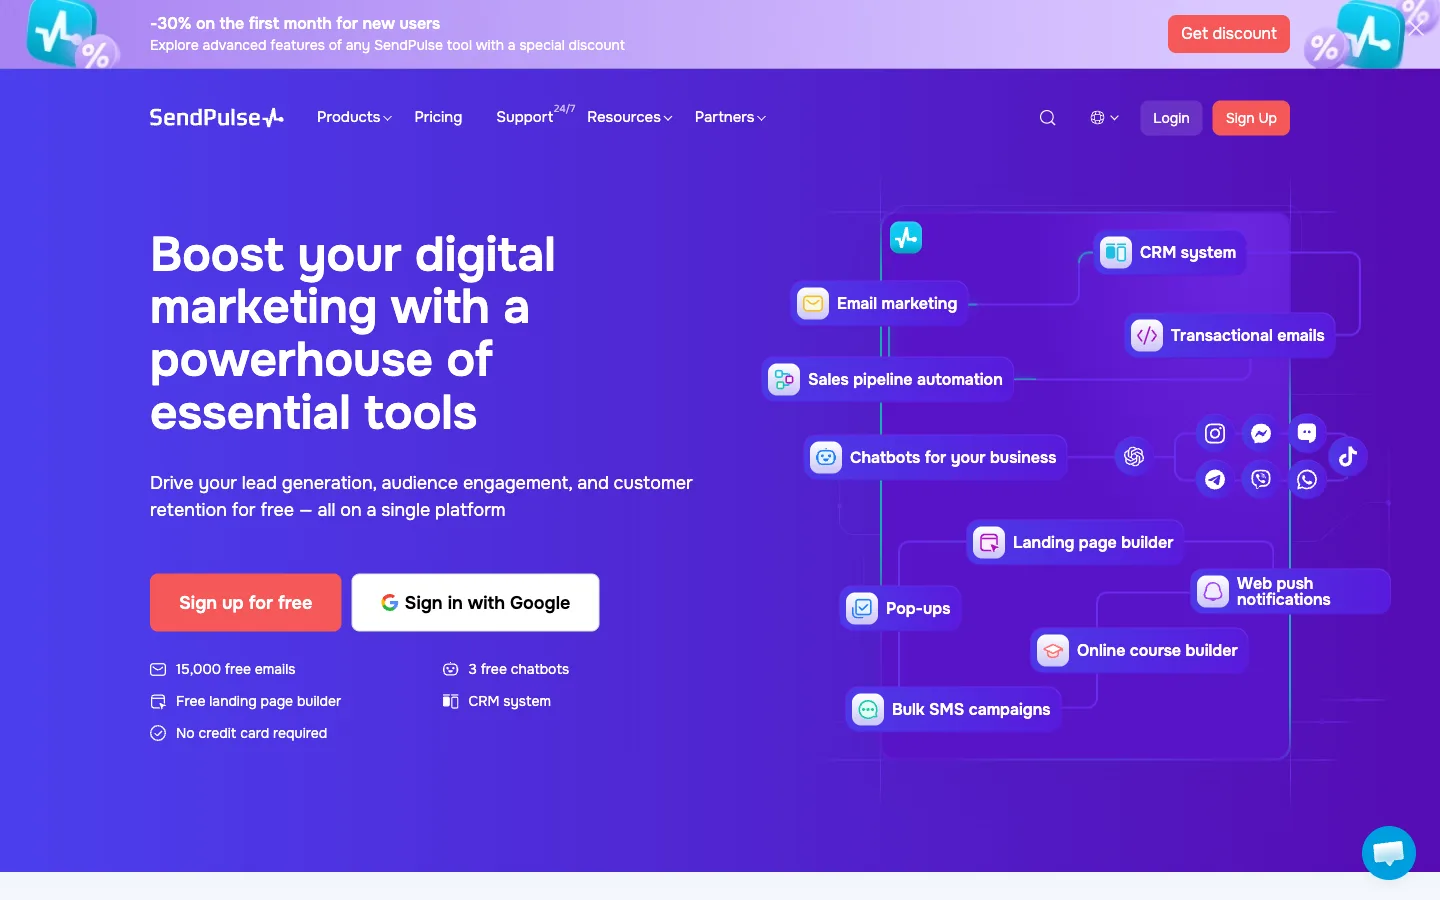Click the Landing page builder label
The width and height of the screenshot is (1440, 900).
point(1093,543)
